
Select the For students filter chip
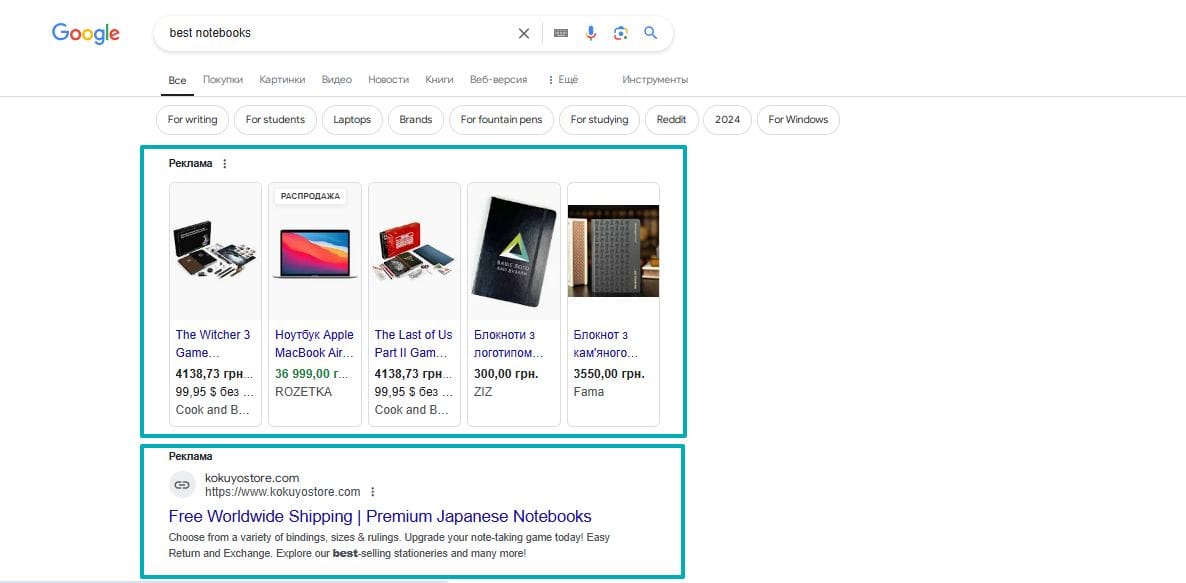pos(275,119)
